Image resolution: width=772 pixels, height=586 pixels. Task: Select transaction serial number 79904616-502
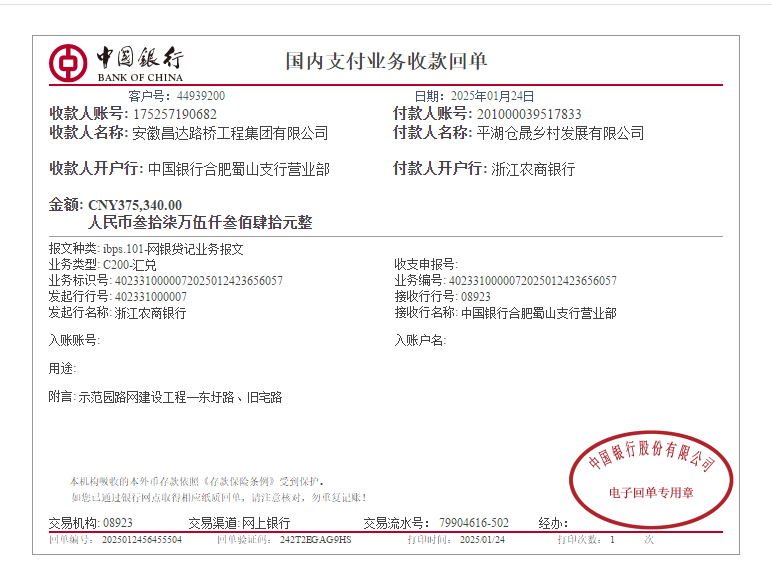click(473, 523)
